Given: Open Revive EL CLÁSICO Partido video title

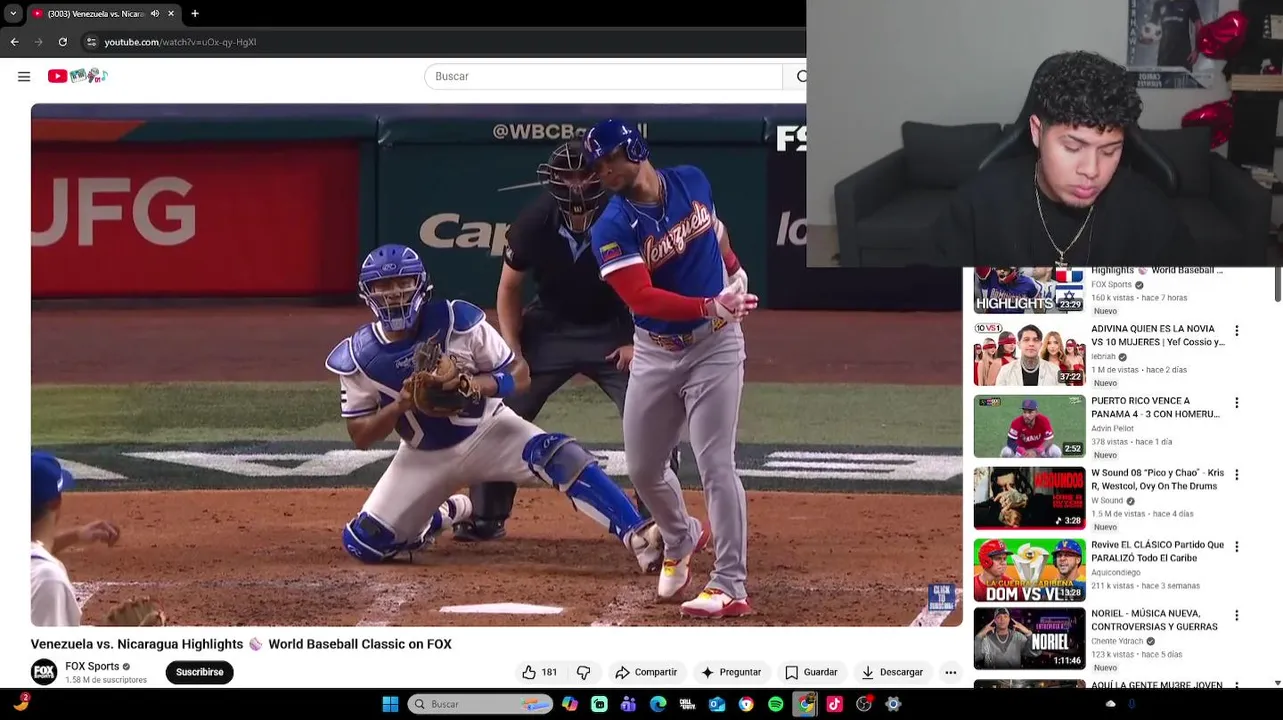Looking at the screenshot, I should click(1157, 551).
